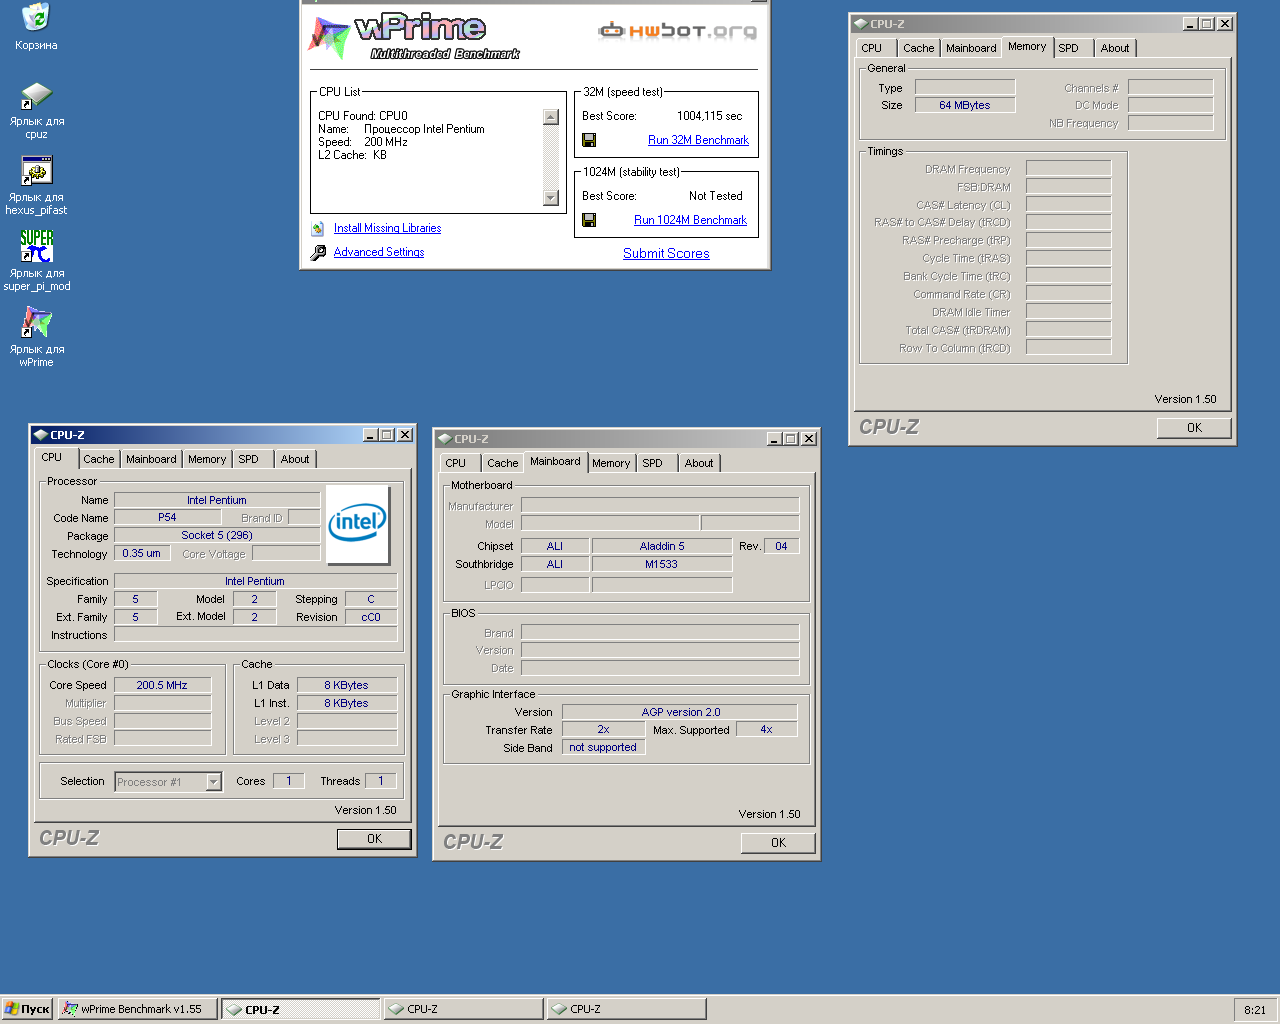Screen dimensions: 1280x1024
Task: Click the L1 Data 8 KBytes value
Action: pos(346,685)
